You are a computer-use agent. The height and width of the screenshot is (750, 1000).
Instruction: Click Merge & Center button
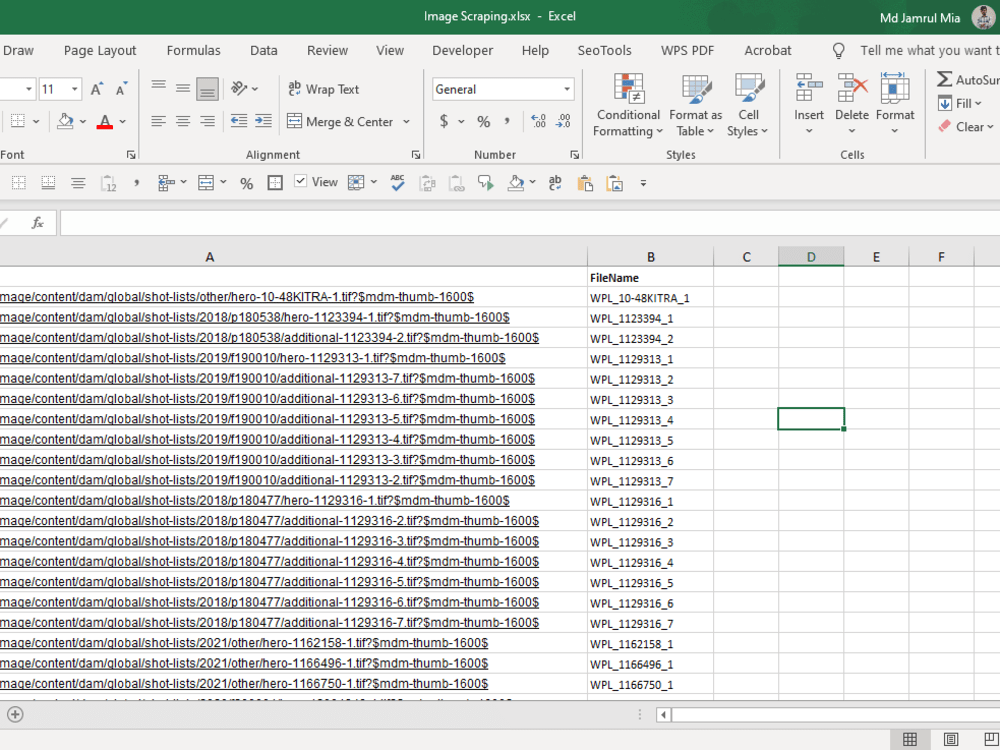(340, 121)
